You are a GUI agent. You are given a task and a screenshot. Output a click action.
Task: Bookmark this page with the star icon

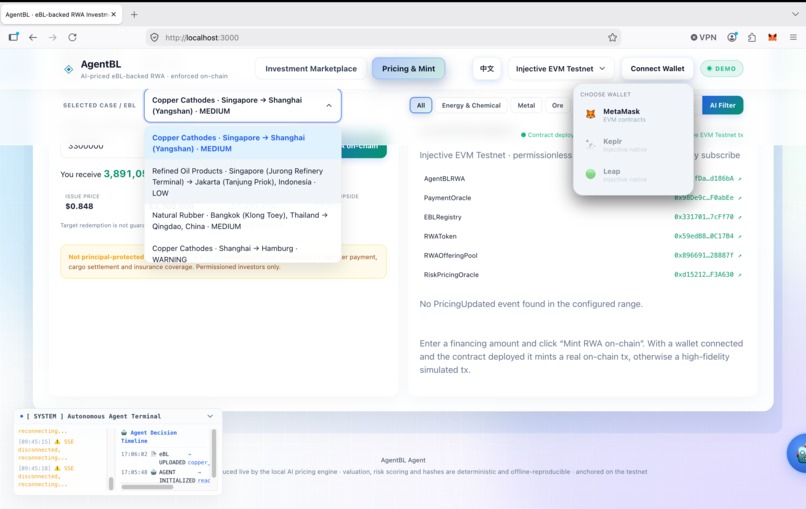click(612, 38)
